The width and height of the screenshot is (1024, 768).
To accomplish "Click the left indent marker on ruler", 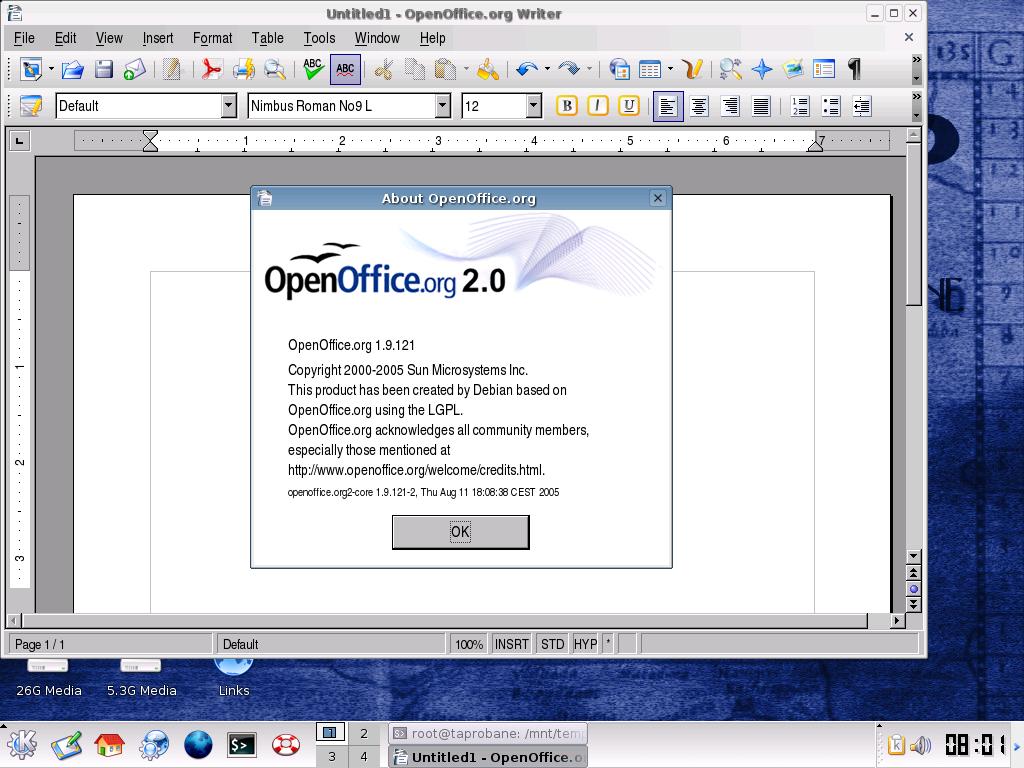I will (150, 140).
